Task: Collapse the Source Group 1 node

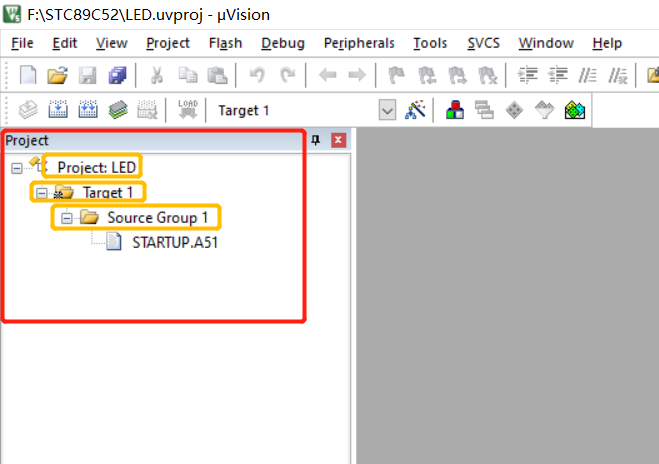Action: tap(66, 218)
